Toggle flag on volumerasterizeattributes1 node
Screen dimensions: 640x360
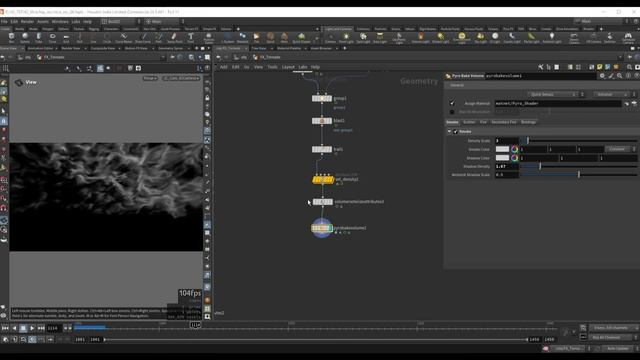click(x=331, y=202)
